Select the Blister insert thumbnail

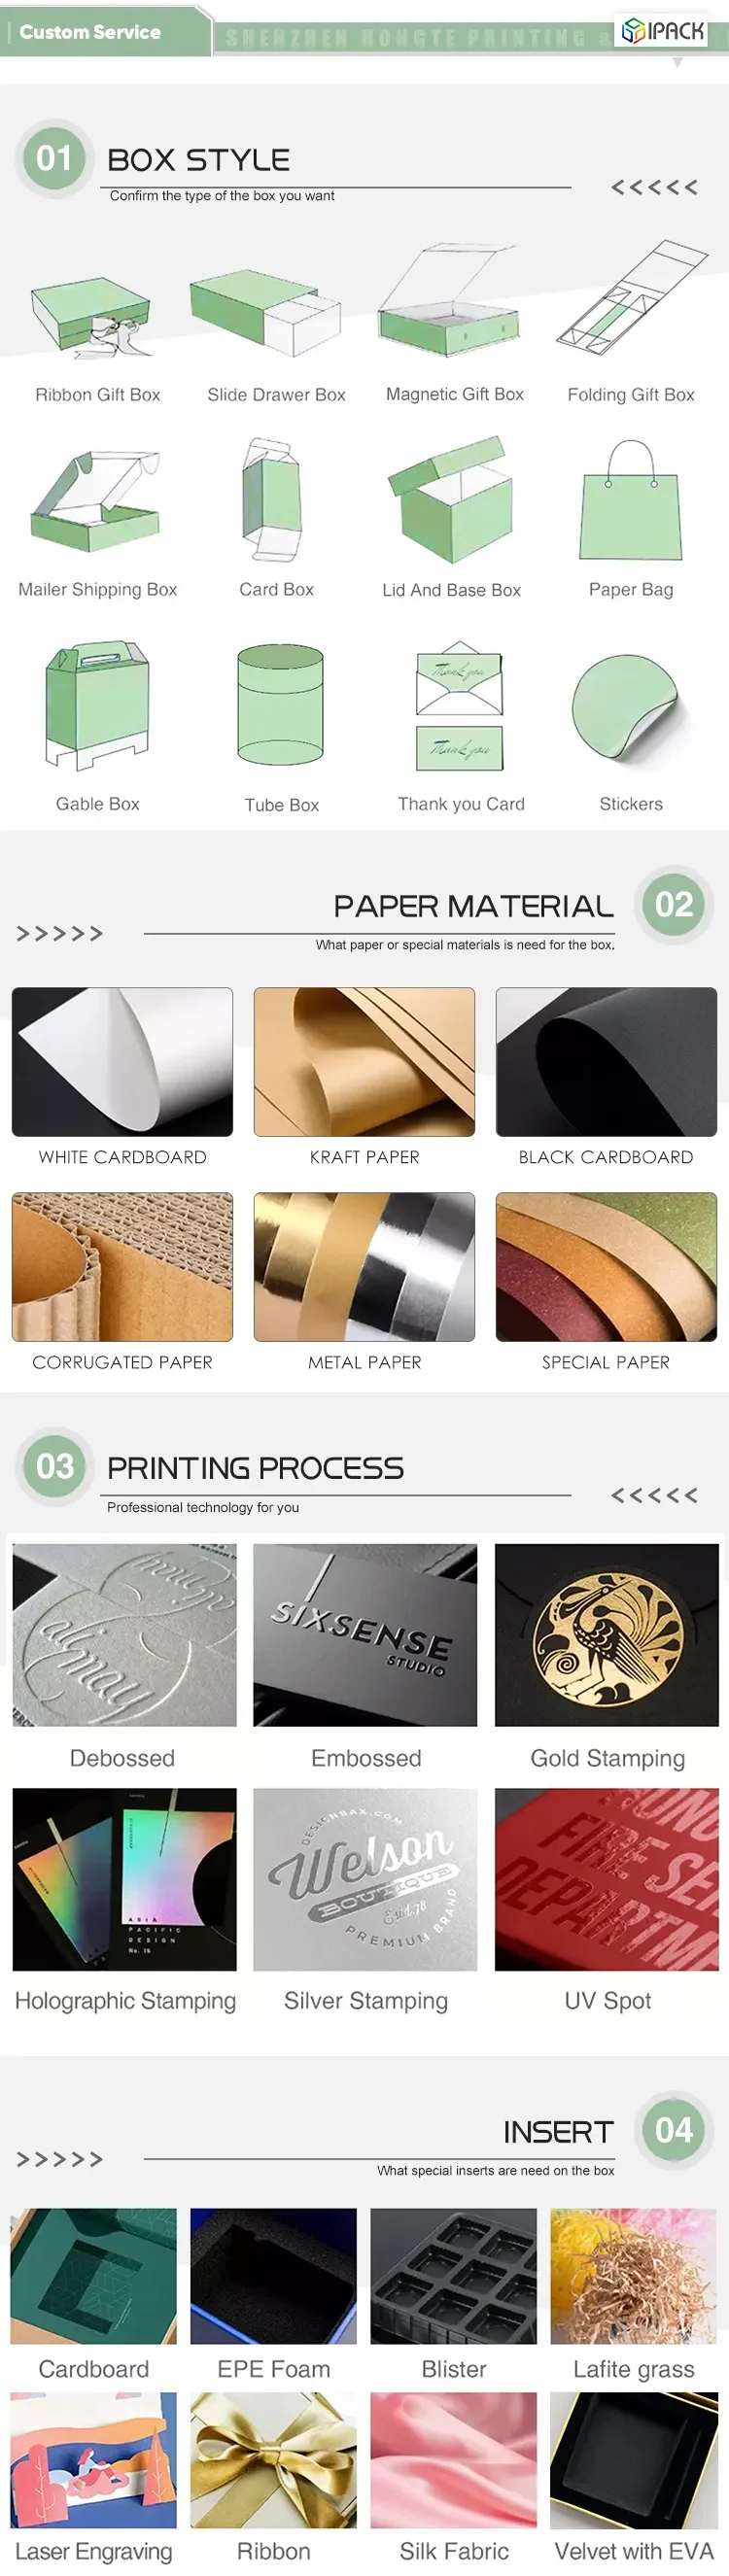[453, 2275]
